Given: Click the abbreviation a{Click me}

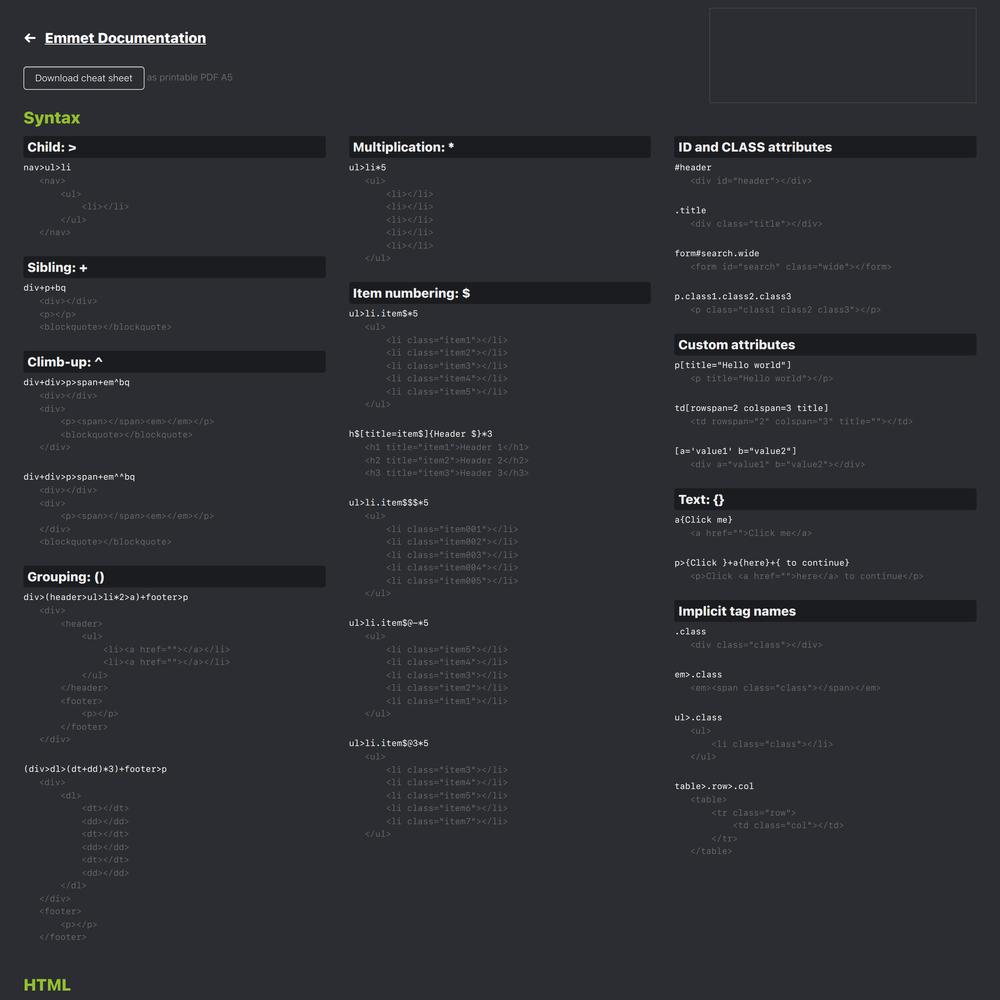Looking at the screenshot, I should coord(703,520).
